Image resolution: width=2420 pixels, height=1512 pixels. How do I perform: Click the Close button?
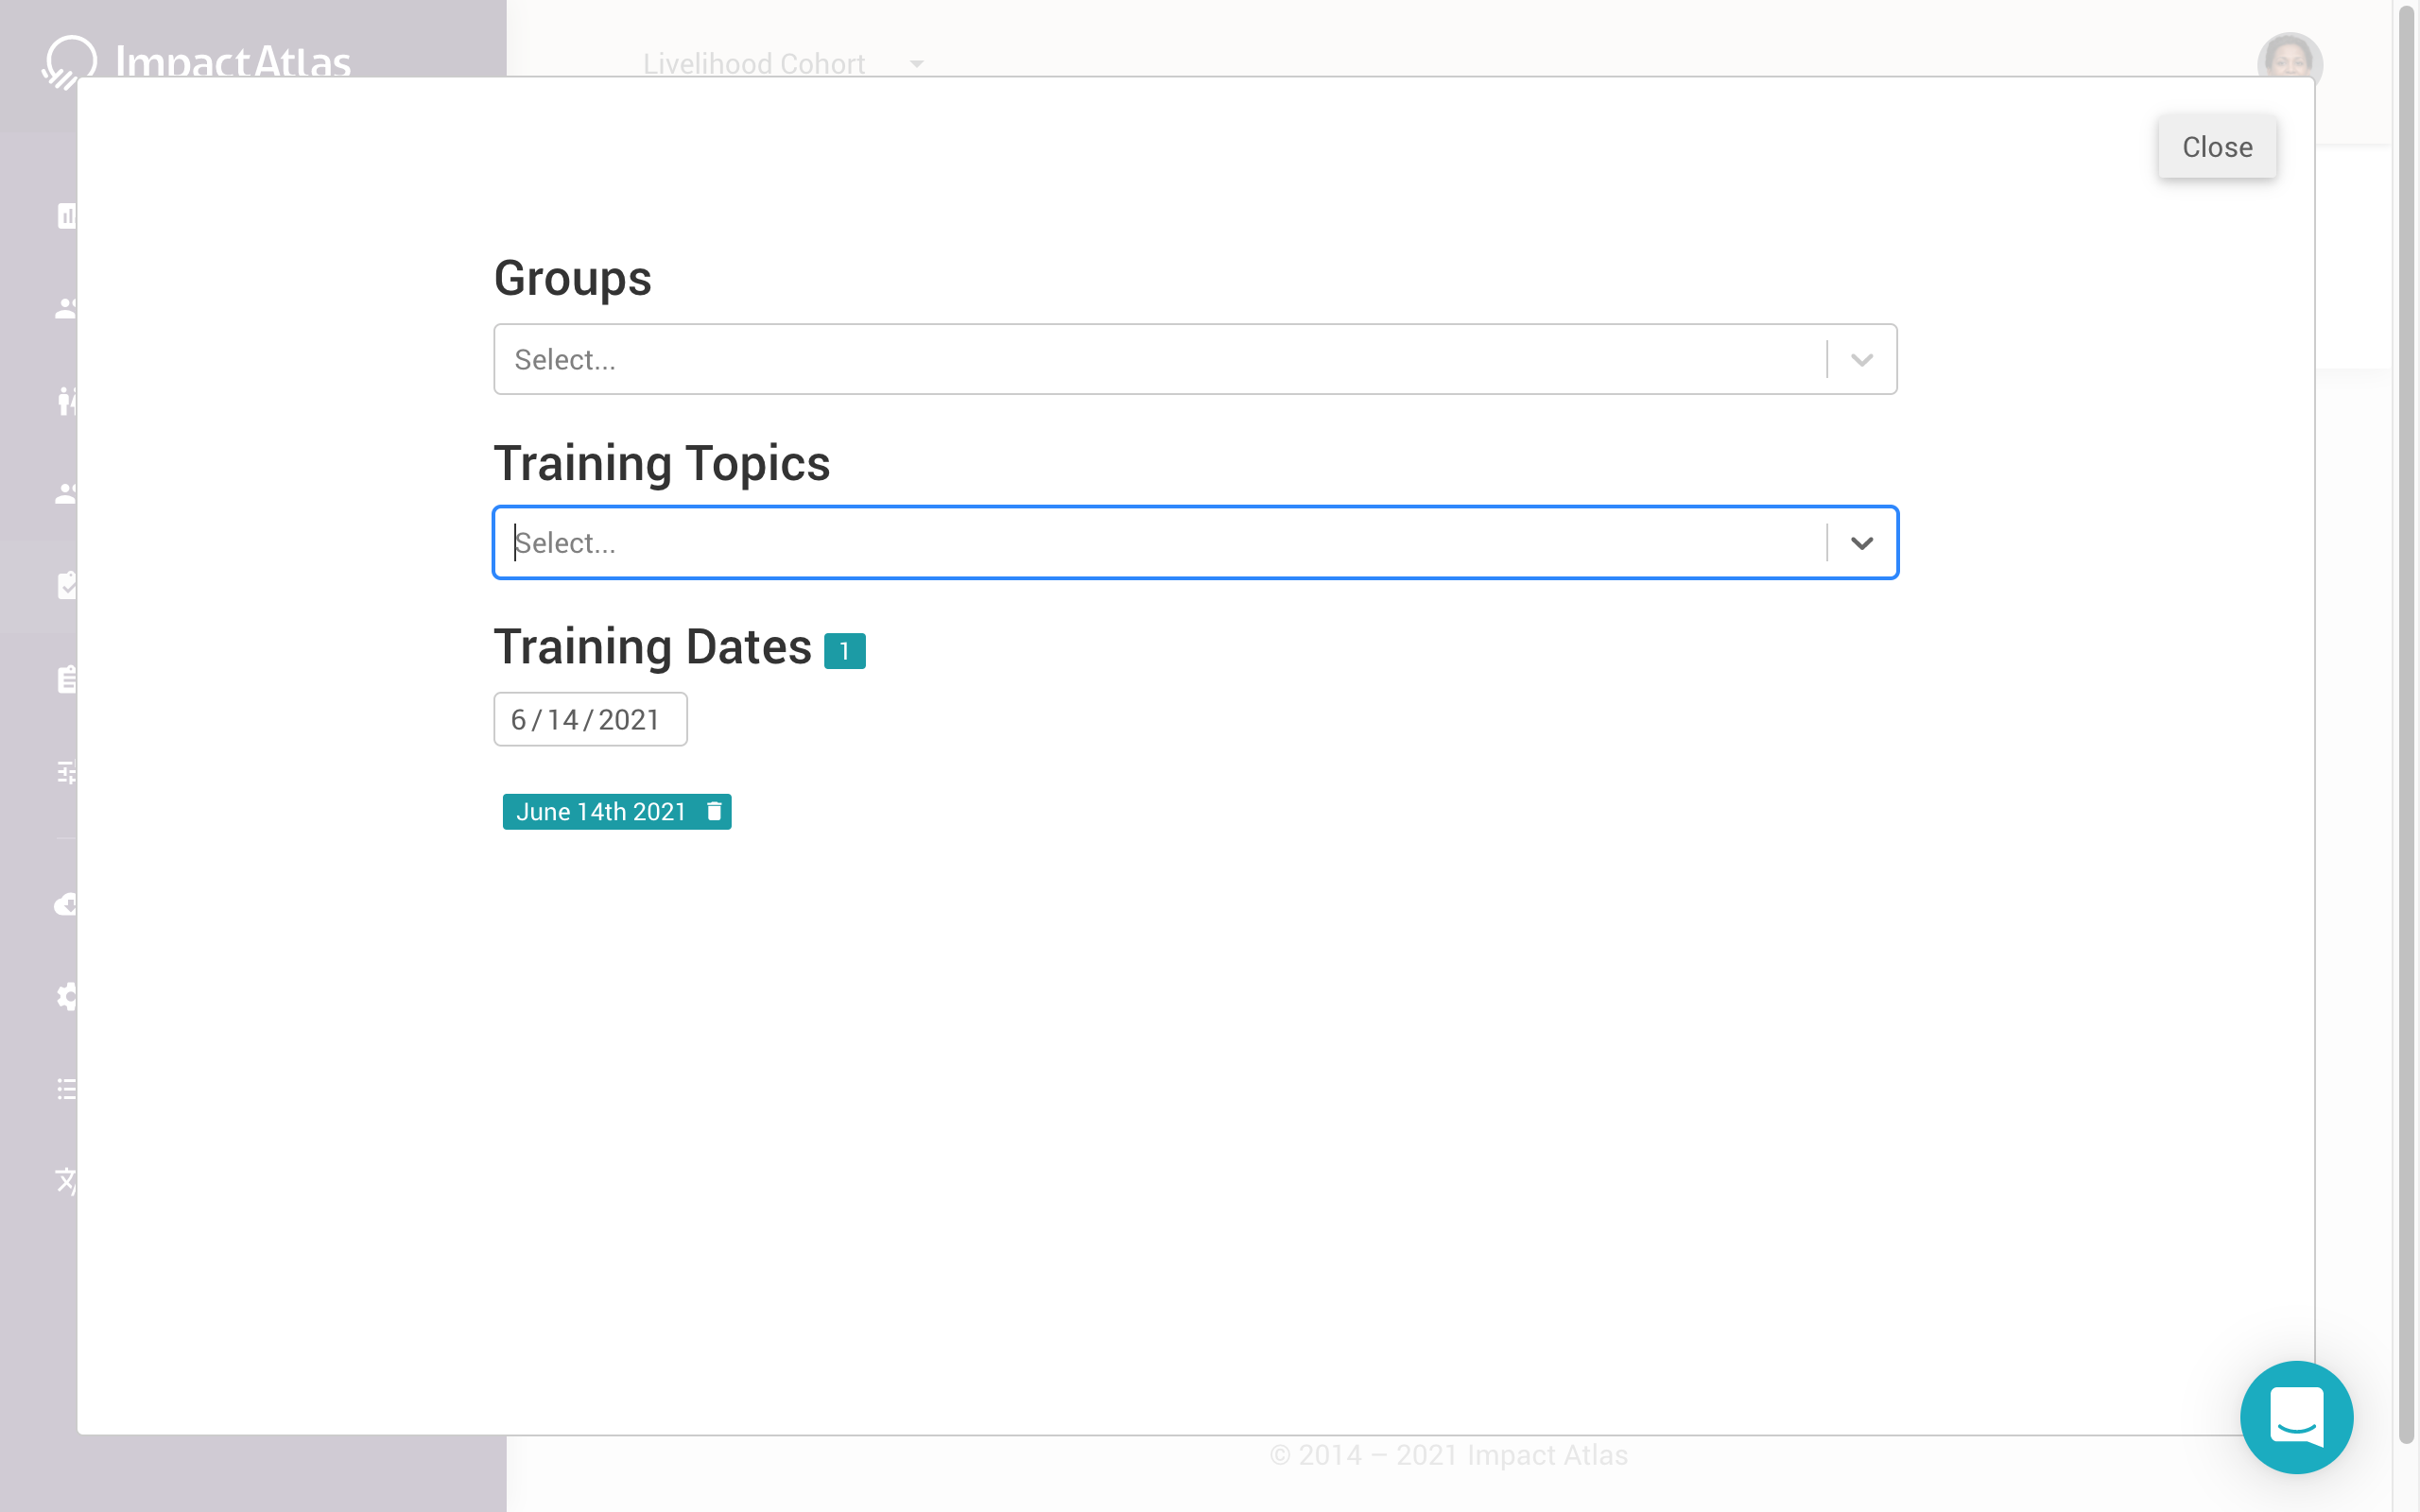tap(2217, 147)
